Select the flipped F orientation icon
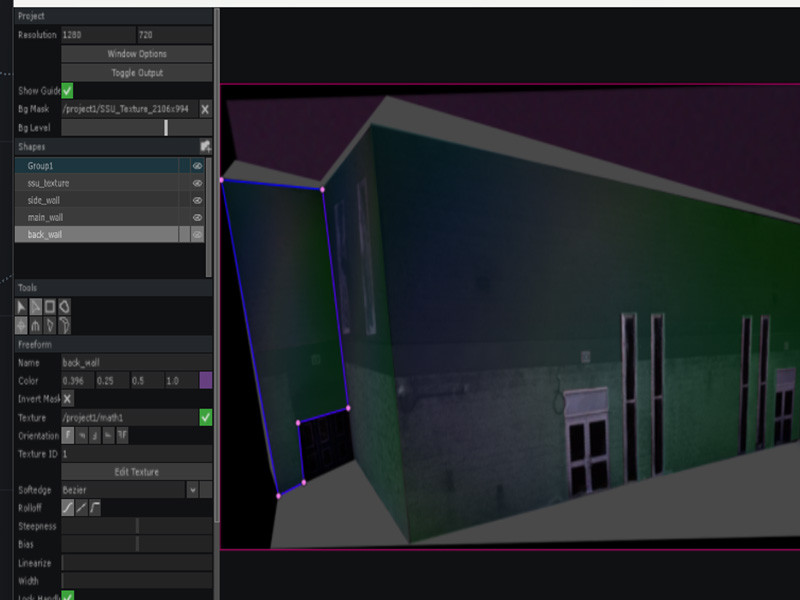The height and width of the screenshot is (600, 800). tap(123, 435)
